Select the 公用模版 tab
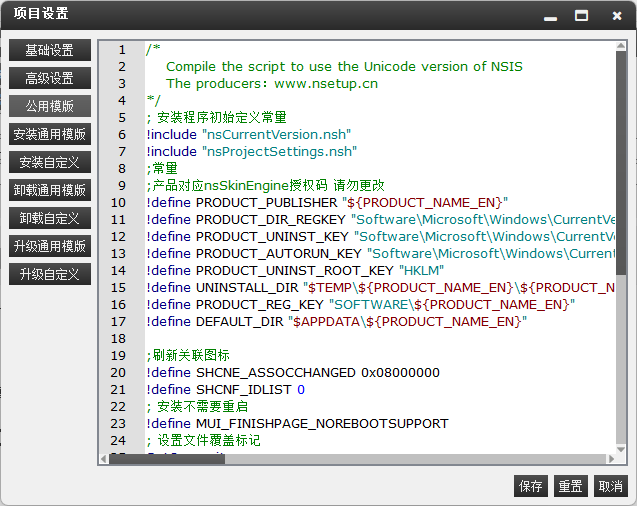637x506 pixels. click(x=50, y=106)
